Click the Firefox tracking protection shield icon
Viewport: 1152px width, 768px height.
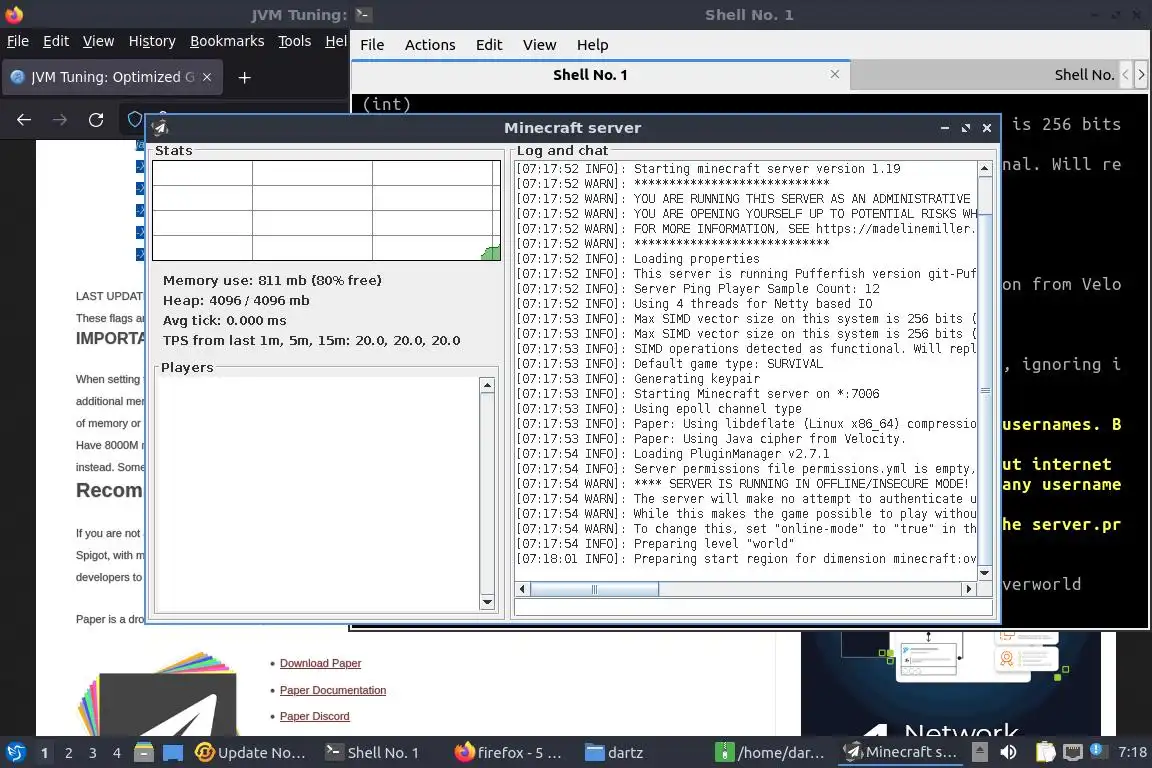tap(134, 119)
